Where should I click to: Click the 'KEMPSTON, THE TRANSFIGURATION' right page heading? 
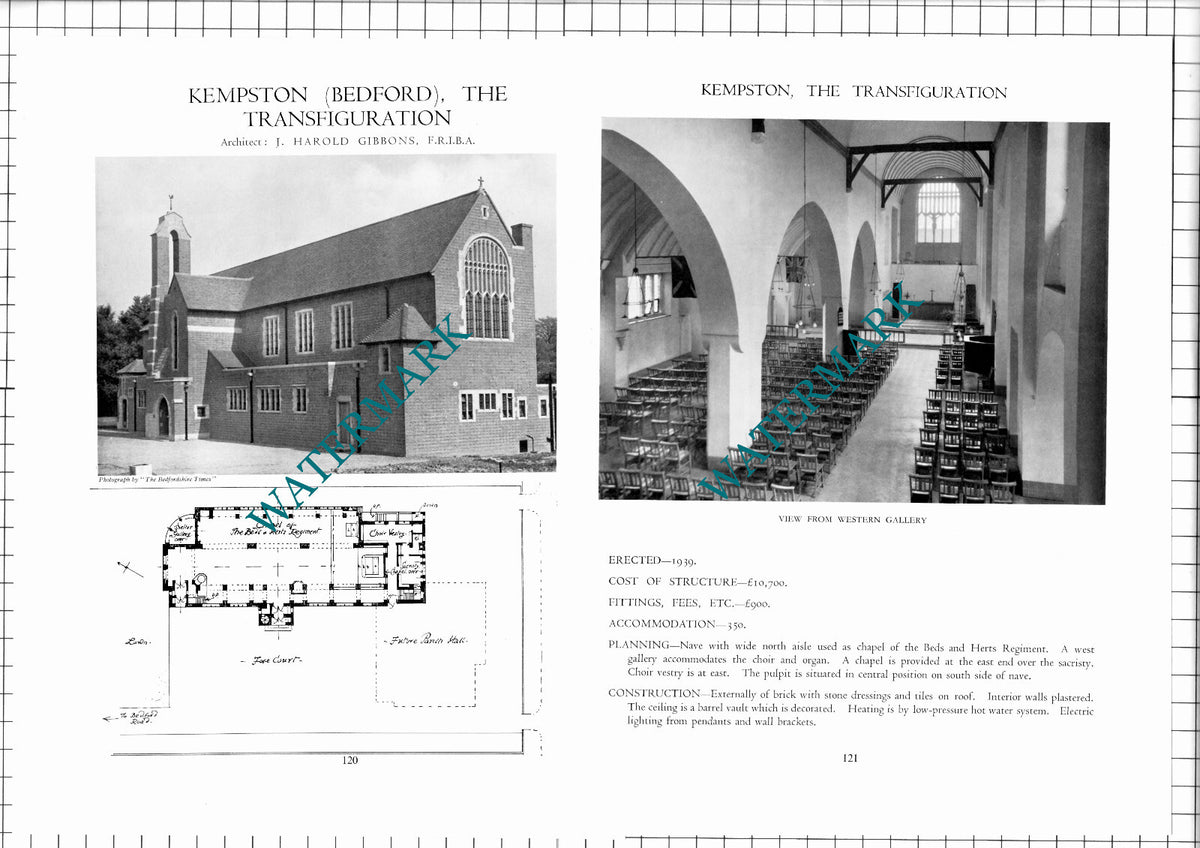tap(853, 91)
